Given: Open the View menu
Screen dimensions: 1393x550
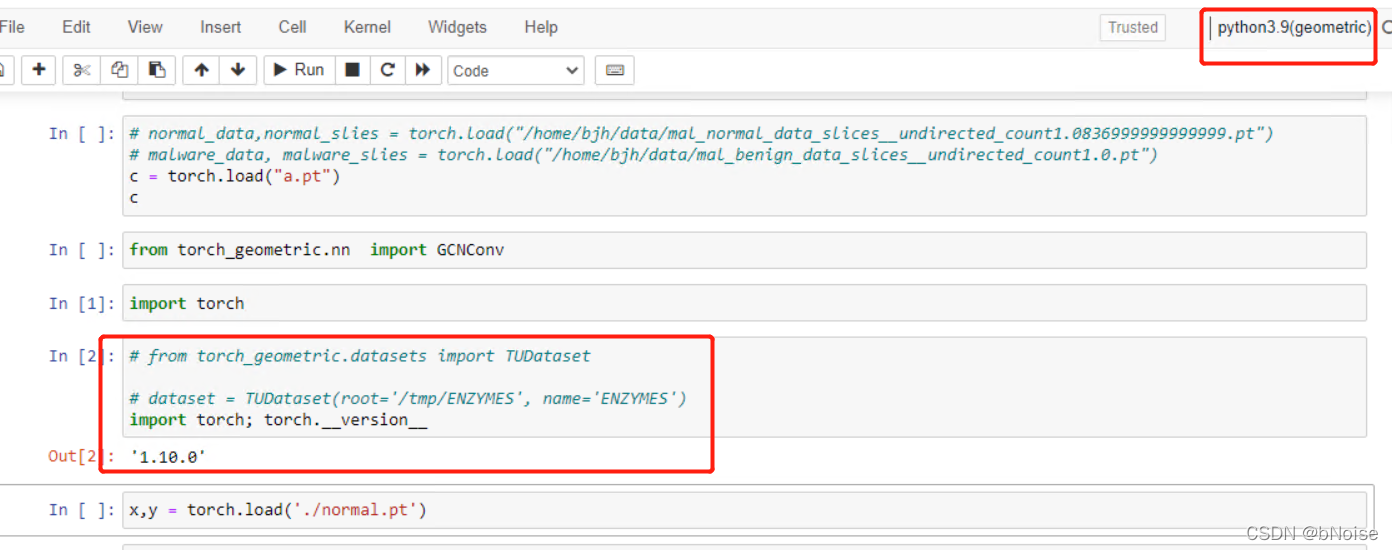Looking at the screenshot, I should pos(145,27).
